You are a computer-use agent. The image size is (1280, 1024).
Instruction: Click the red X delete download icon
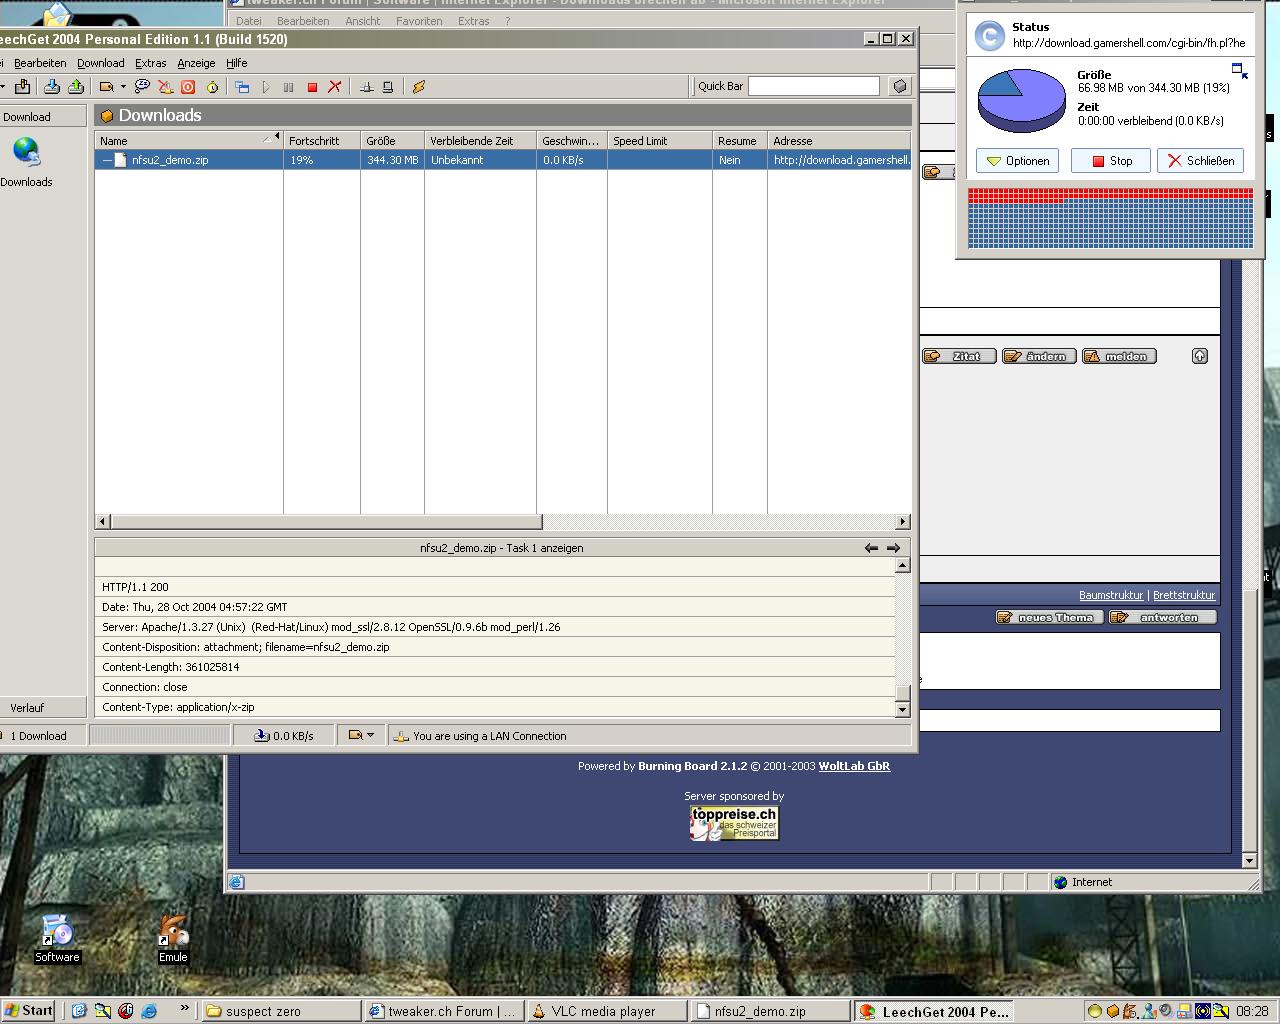pyautogui.click(x=335, y=87)
